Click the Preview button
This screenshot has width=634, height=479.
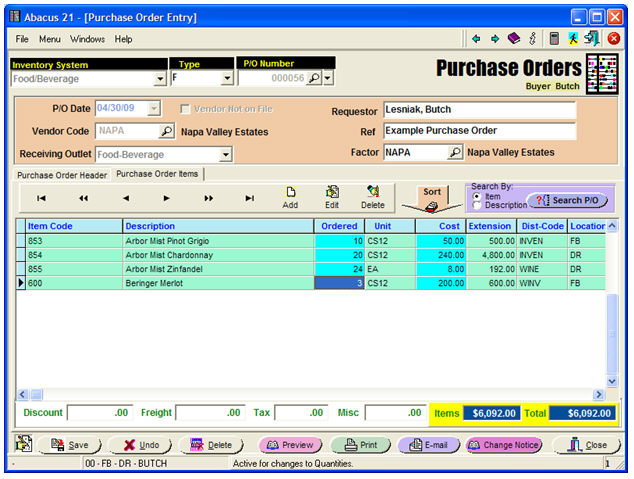point(290,445)
